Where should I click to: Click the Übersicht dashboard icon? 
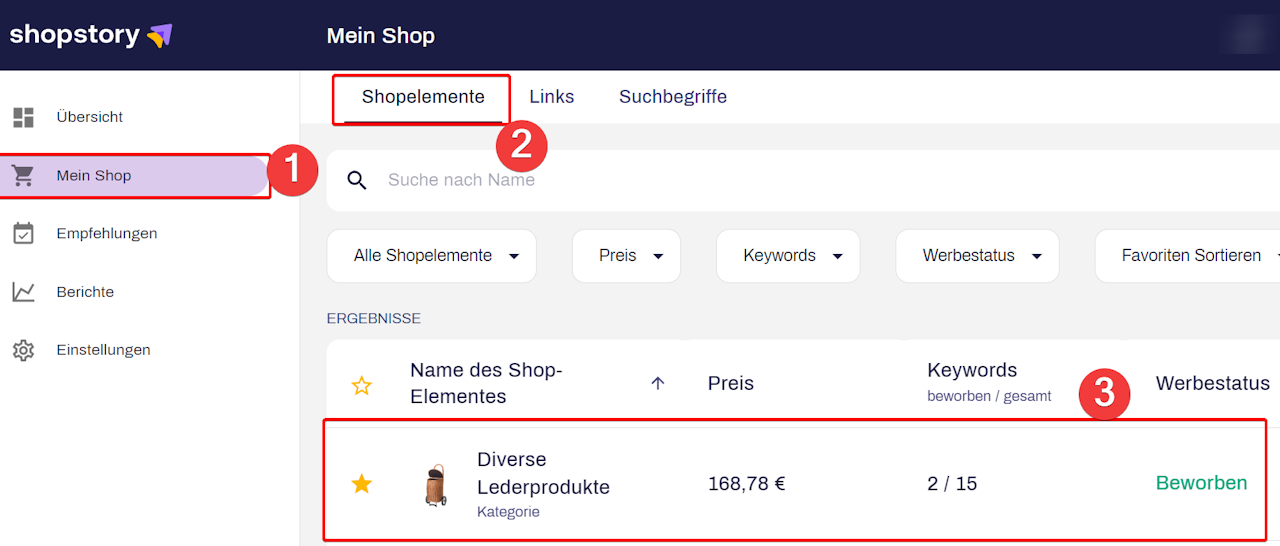(23, 117)
